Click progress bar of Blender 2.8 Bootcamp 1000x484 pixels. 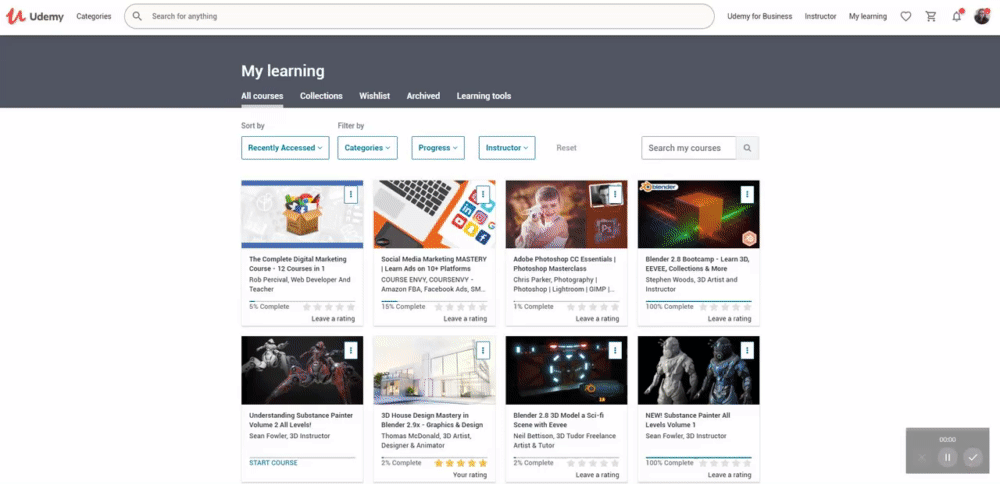point(698,301)
